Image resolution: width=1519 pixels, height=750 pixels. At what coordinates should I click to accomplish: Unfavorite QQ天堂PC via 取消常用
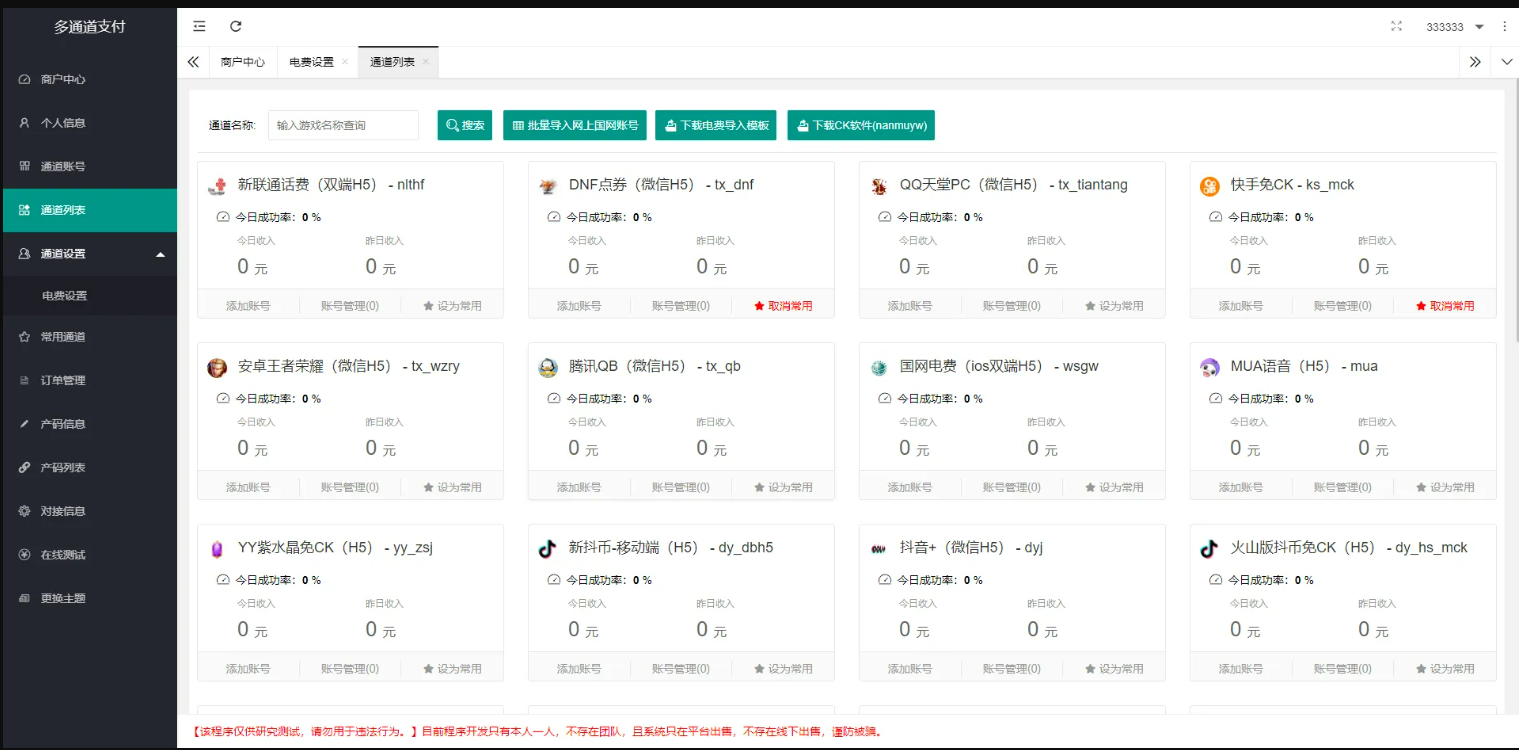[1115, 305]
